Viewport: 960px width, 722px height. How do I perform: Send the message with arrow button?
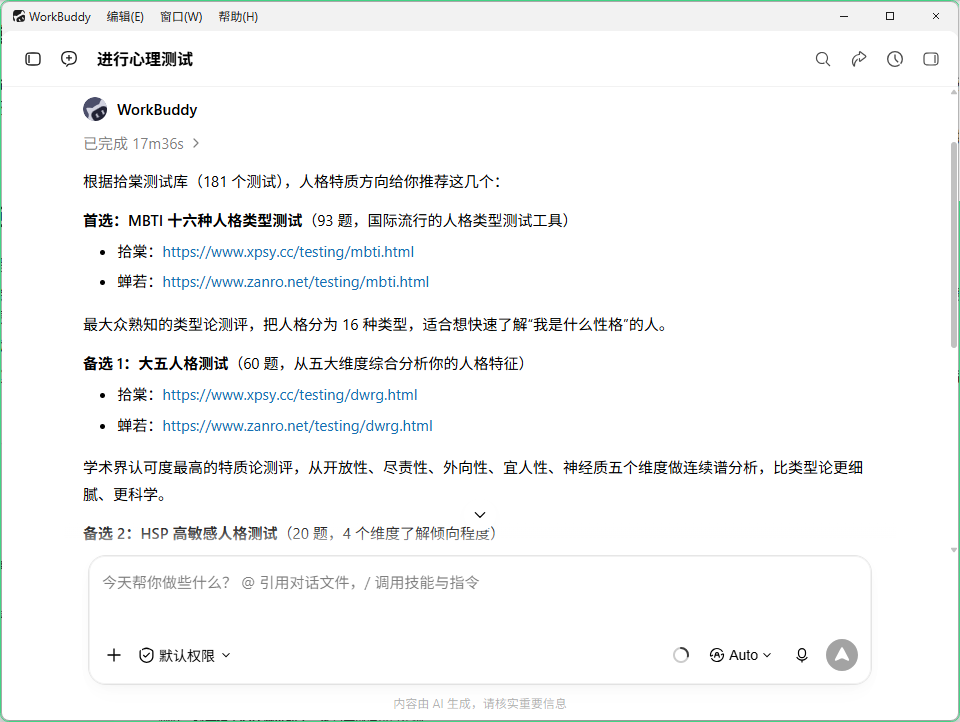(x=842, y=655)
